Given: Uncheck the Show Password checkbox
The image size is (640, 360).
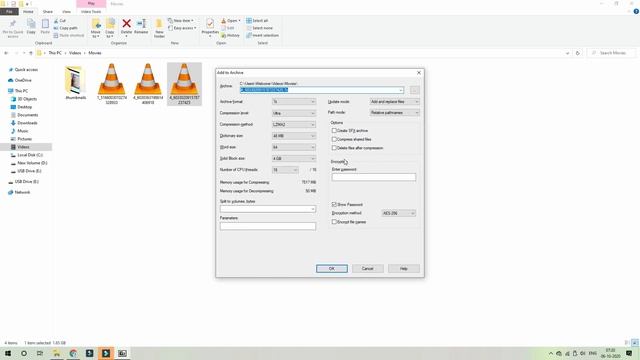Looking at the screenshot, I should point(334,204).
